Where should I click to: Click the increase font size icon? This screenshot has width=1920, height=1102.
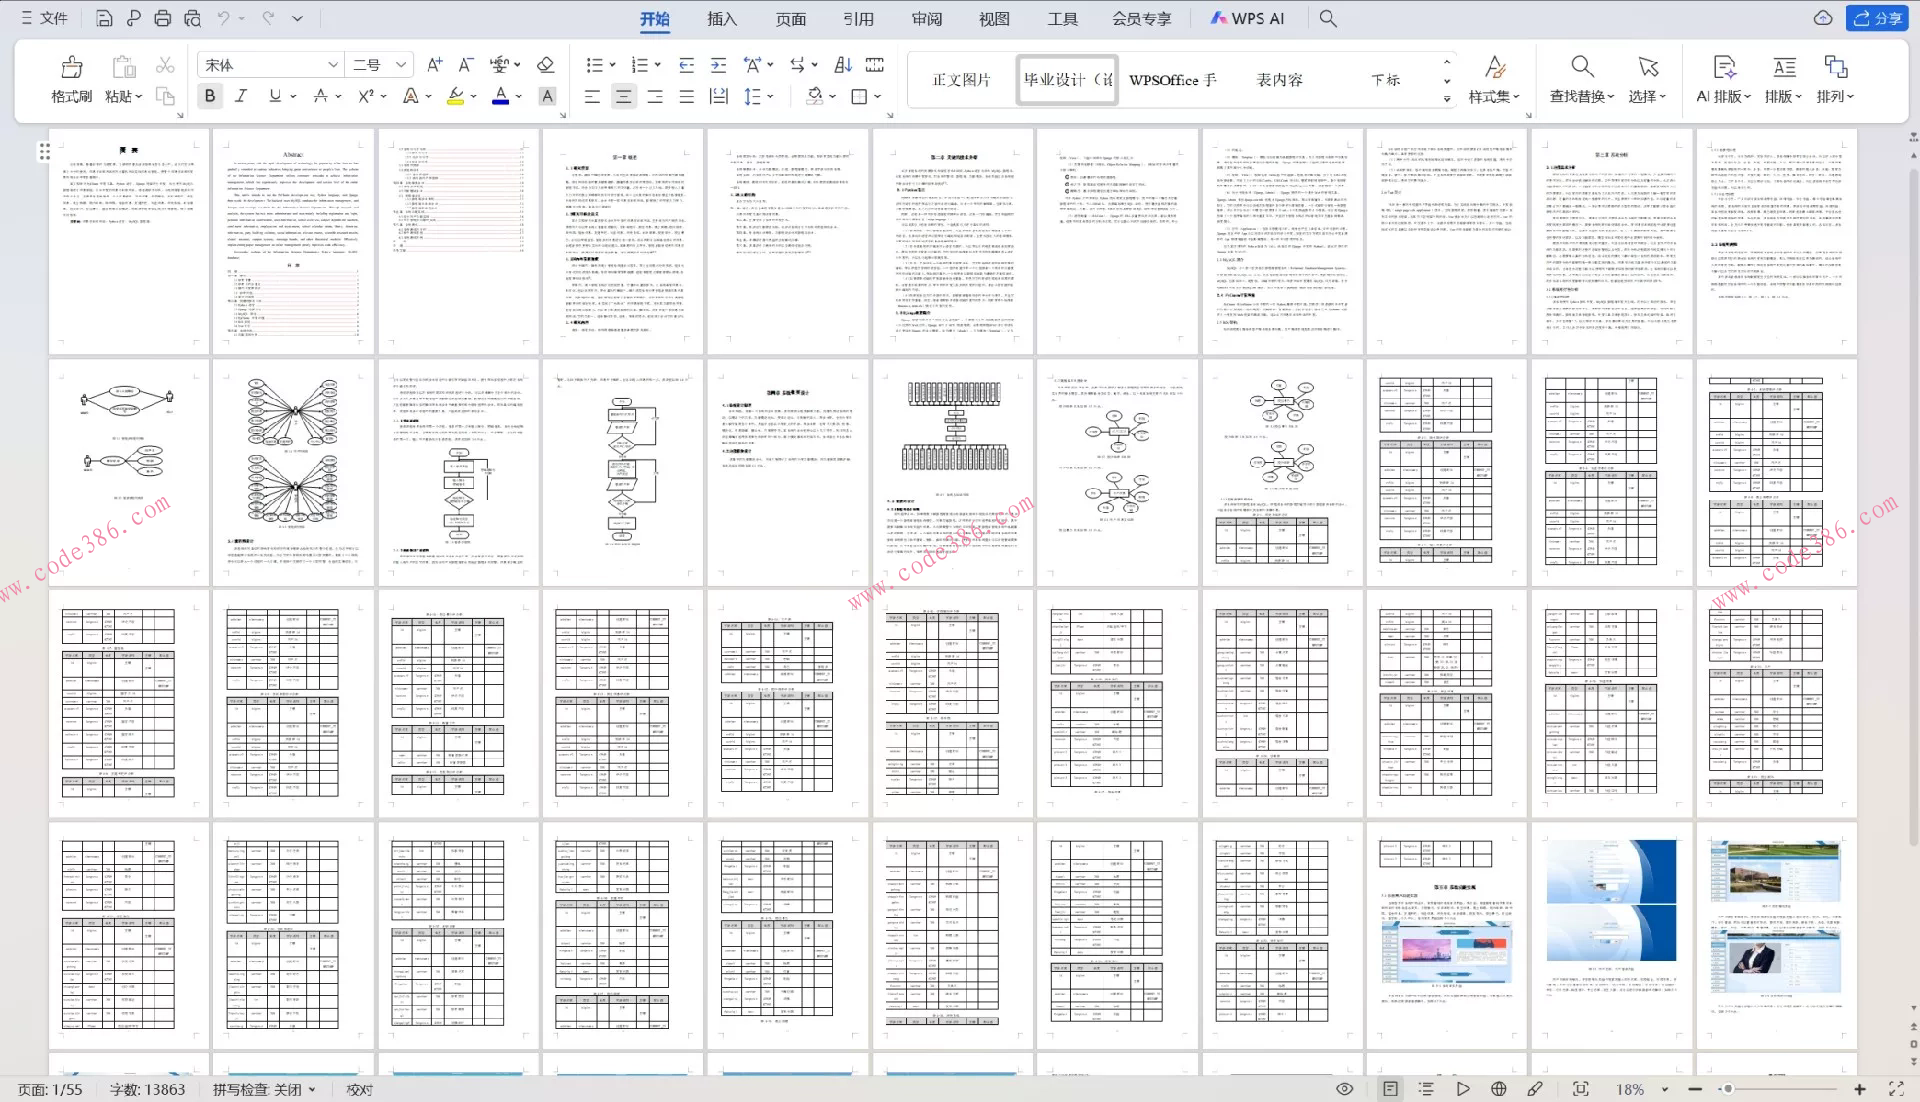[434, 65]
